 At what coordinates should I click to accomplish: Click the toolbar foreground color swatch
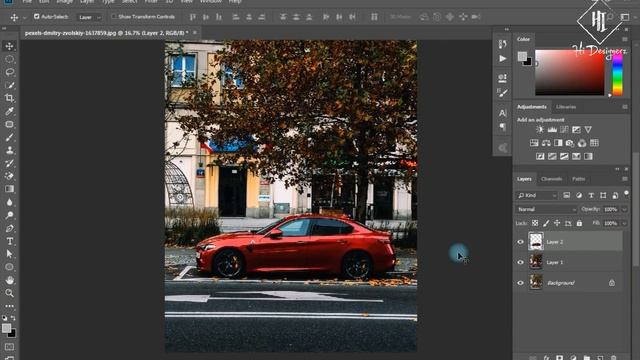[x=7, y=329]
